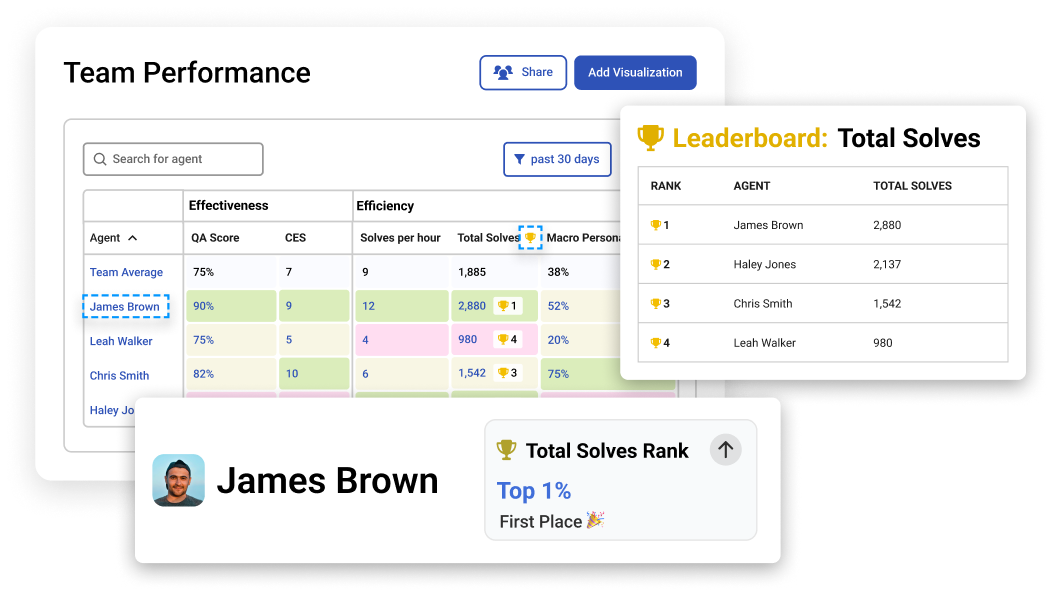Click the Share button

(x=523, y=73)
